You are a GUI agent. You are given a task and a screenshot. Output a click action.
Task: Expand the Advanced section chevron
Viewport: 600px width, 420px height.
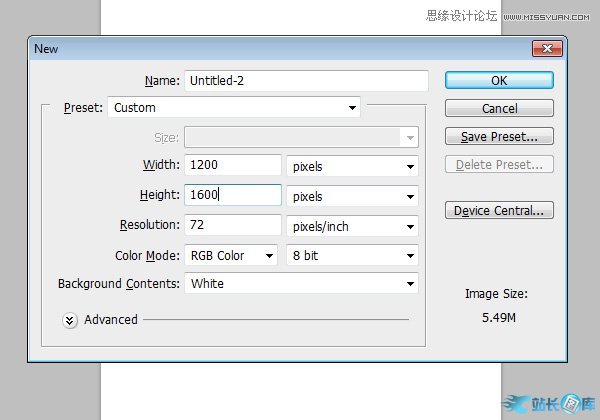tap(70, 320)
